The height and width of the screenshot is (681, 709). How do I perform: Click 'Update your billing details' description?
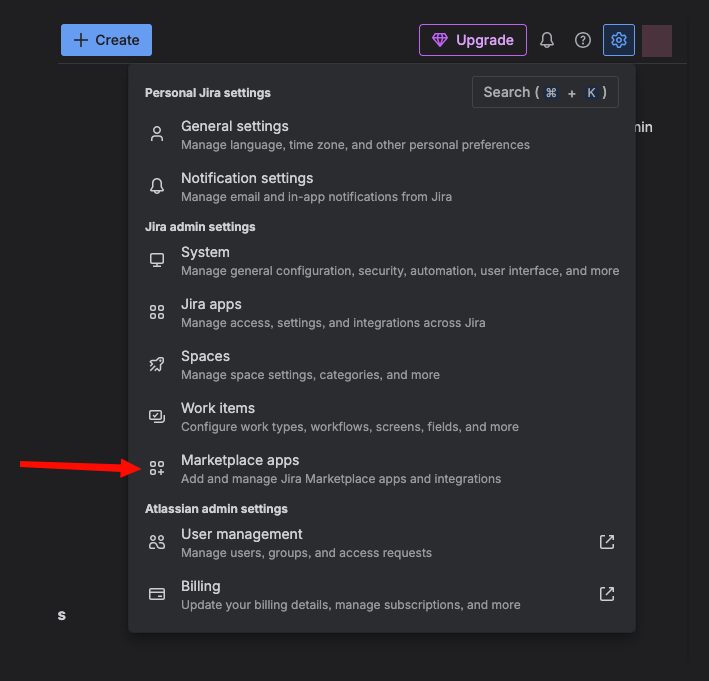click(351, 605)
